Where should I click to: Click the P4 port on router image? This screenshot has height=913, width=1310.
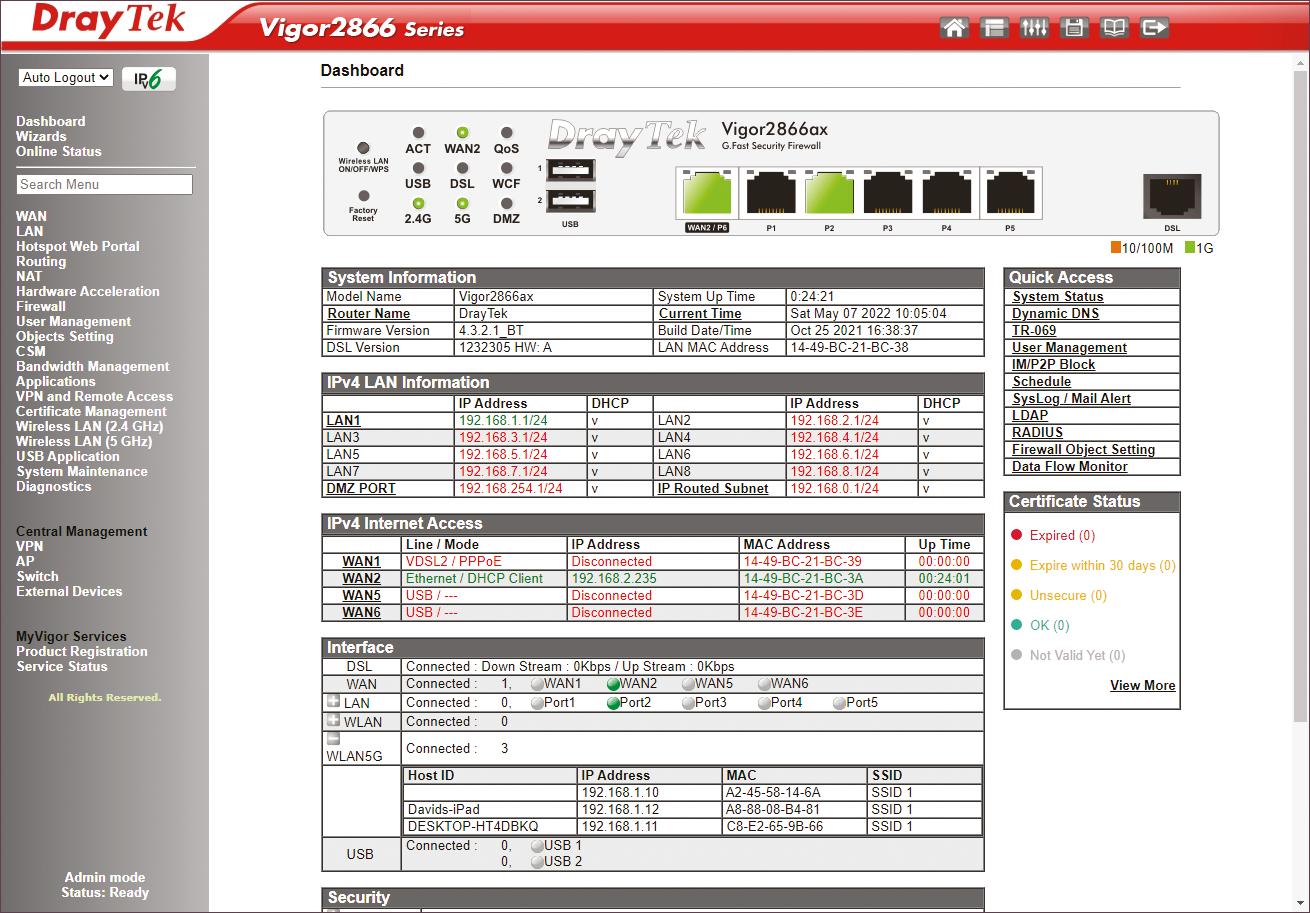(946, 193)
